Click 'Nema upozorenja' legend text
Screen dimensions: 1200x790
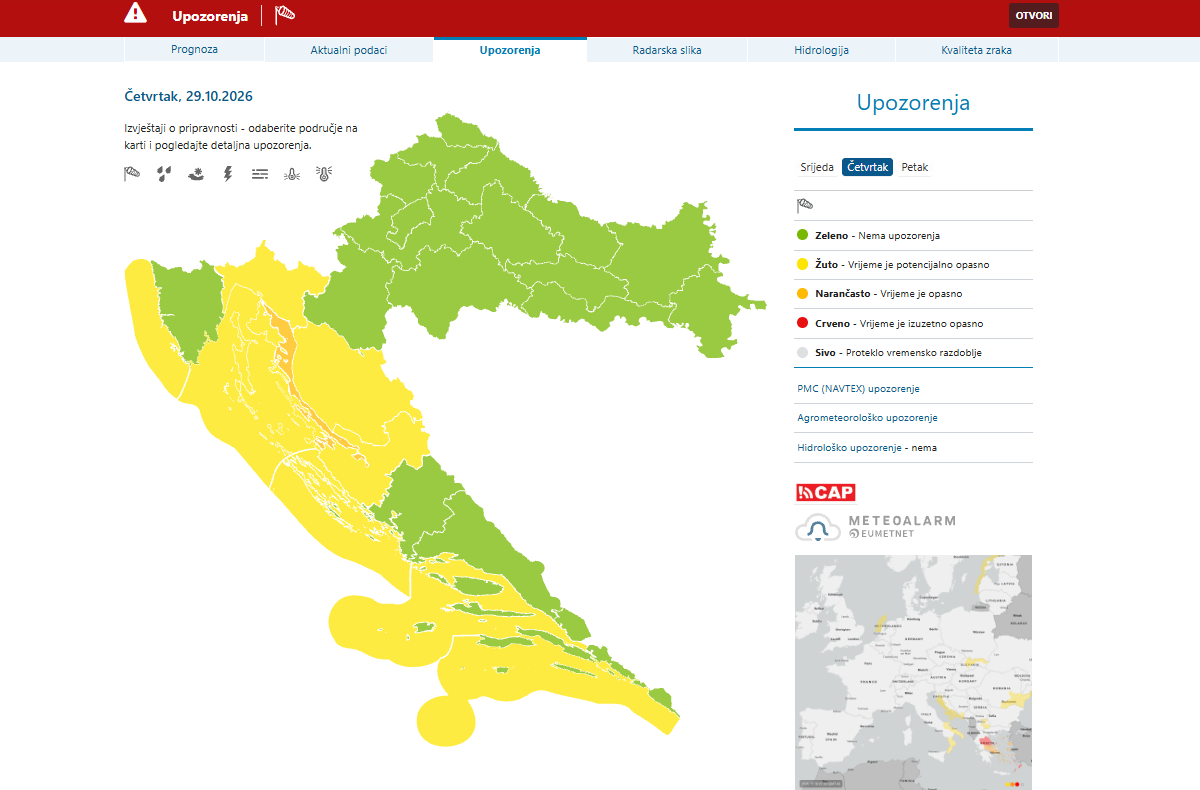click(899, 236)
